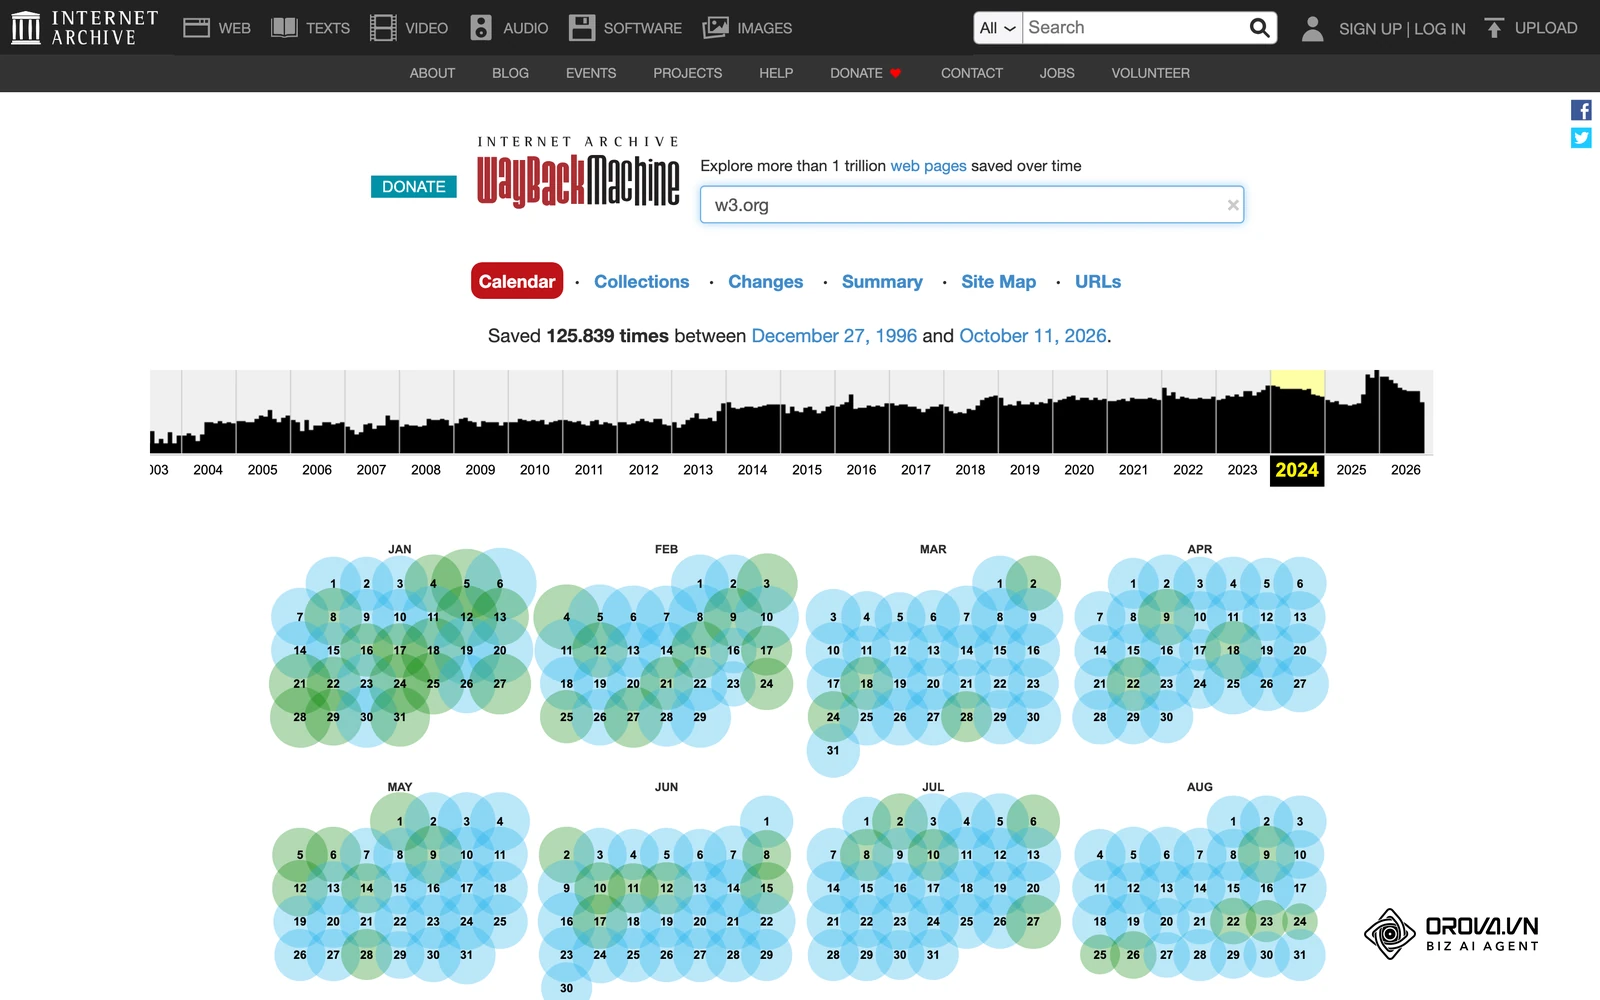Click the Internet Archive logo
This screenshot has width=1600, height=1000.
coord(85,28)
